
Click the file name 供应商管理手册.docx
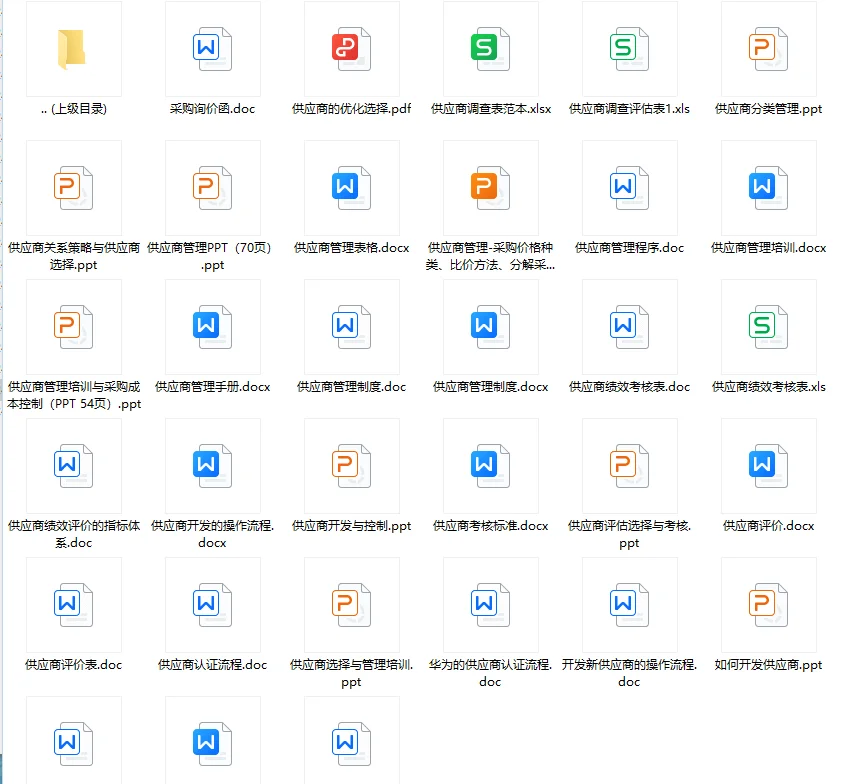tap(212, 386)
